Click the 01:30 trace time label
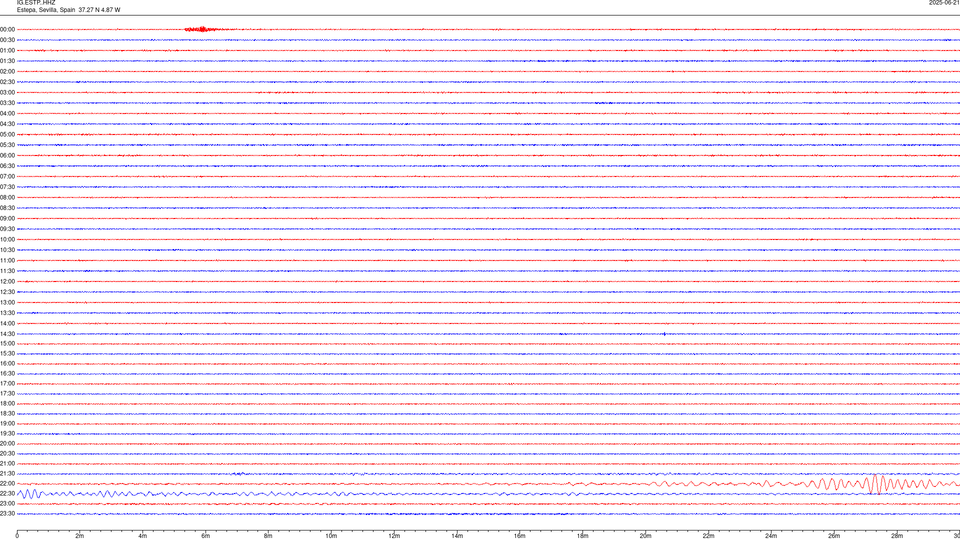960x540 pixels. [x=7, y=61]
